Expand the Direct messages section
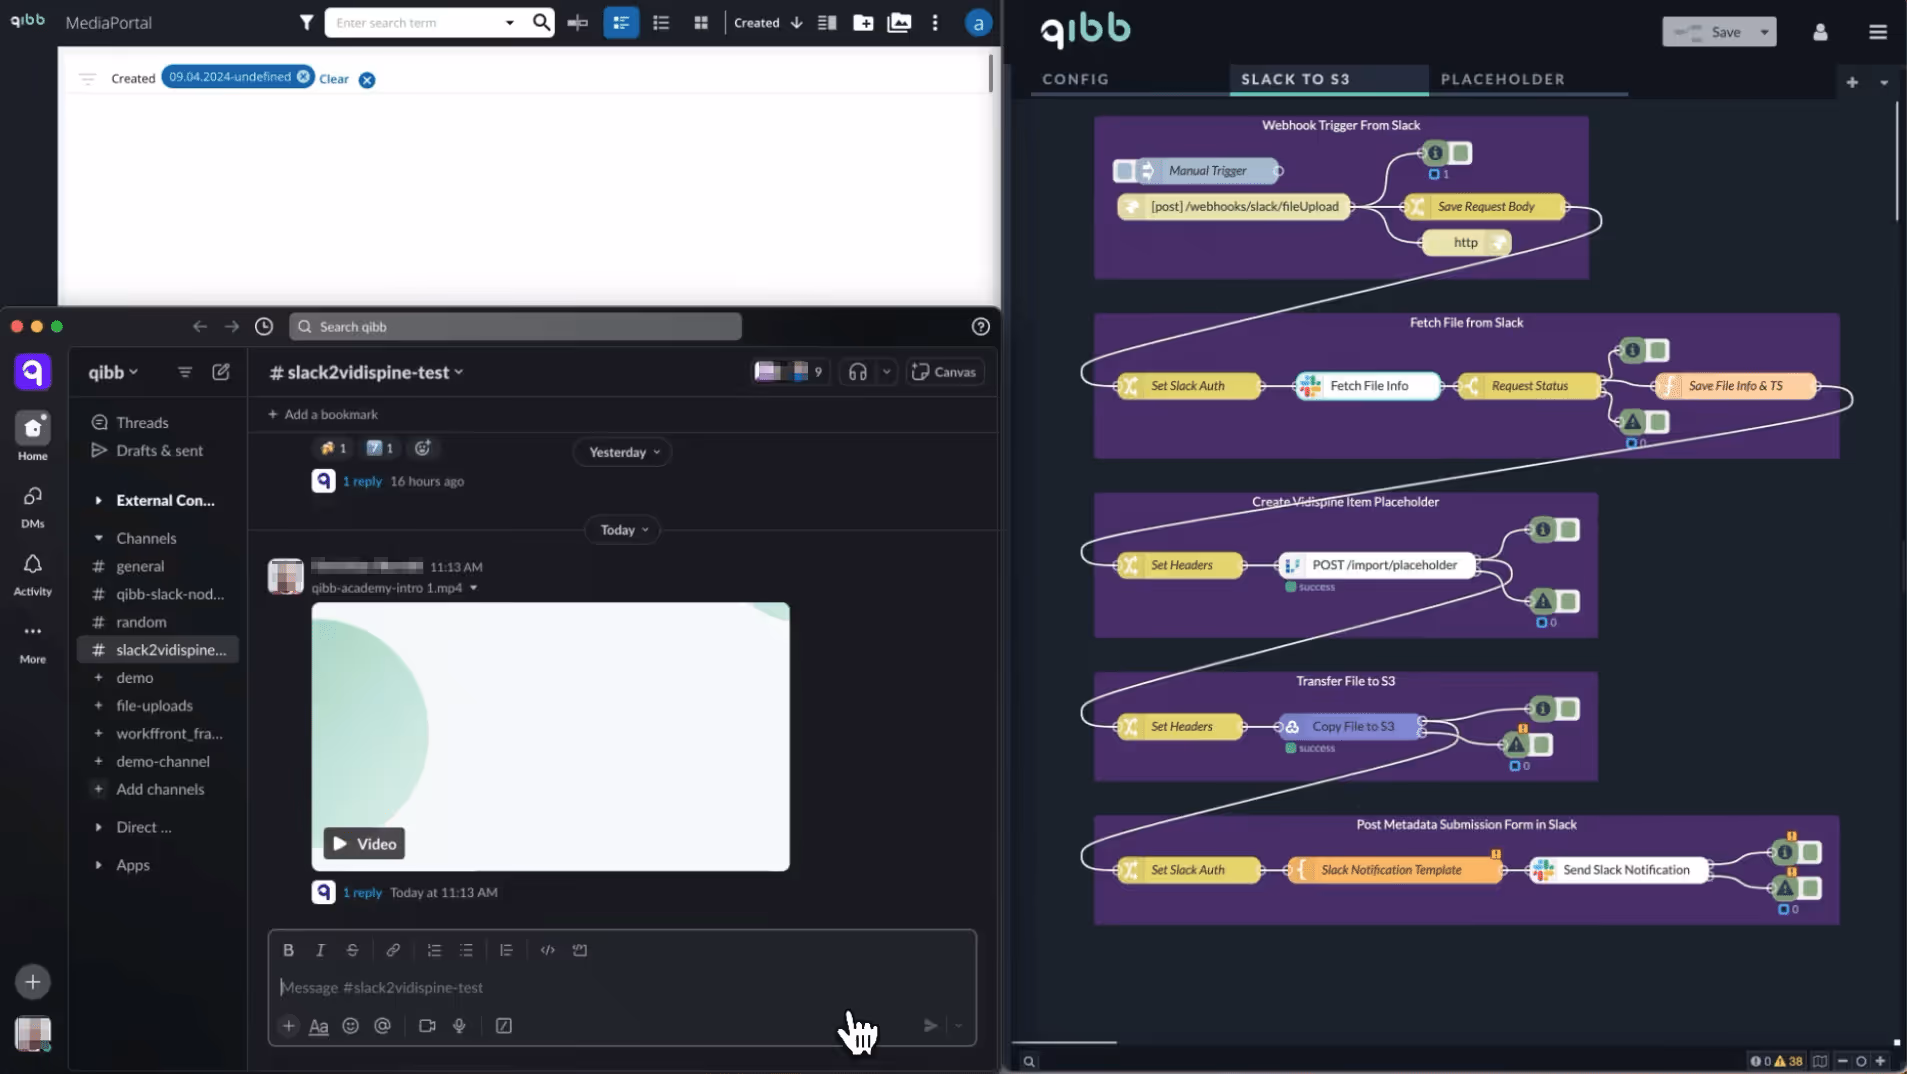This screenshot has height=1074, width=1907. [98, 827]
